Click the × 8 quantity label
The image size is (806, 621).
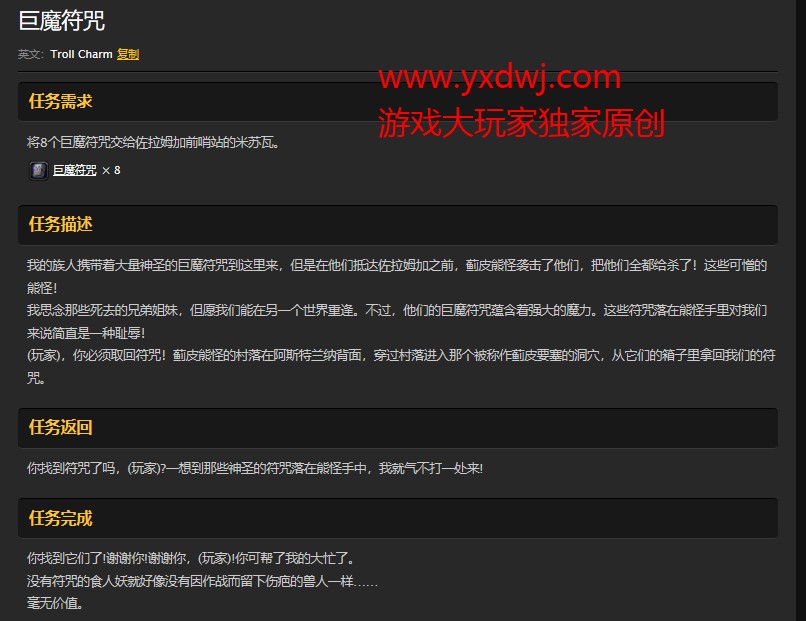pos(110,170)
